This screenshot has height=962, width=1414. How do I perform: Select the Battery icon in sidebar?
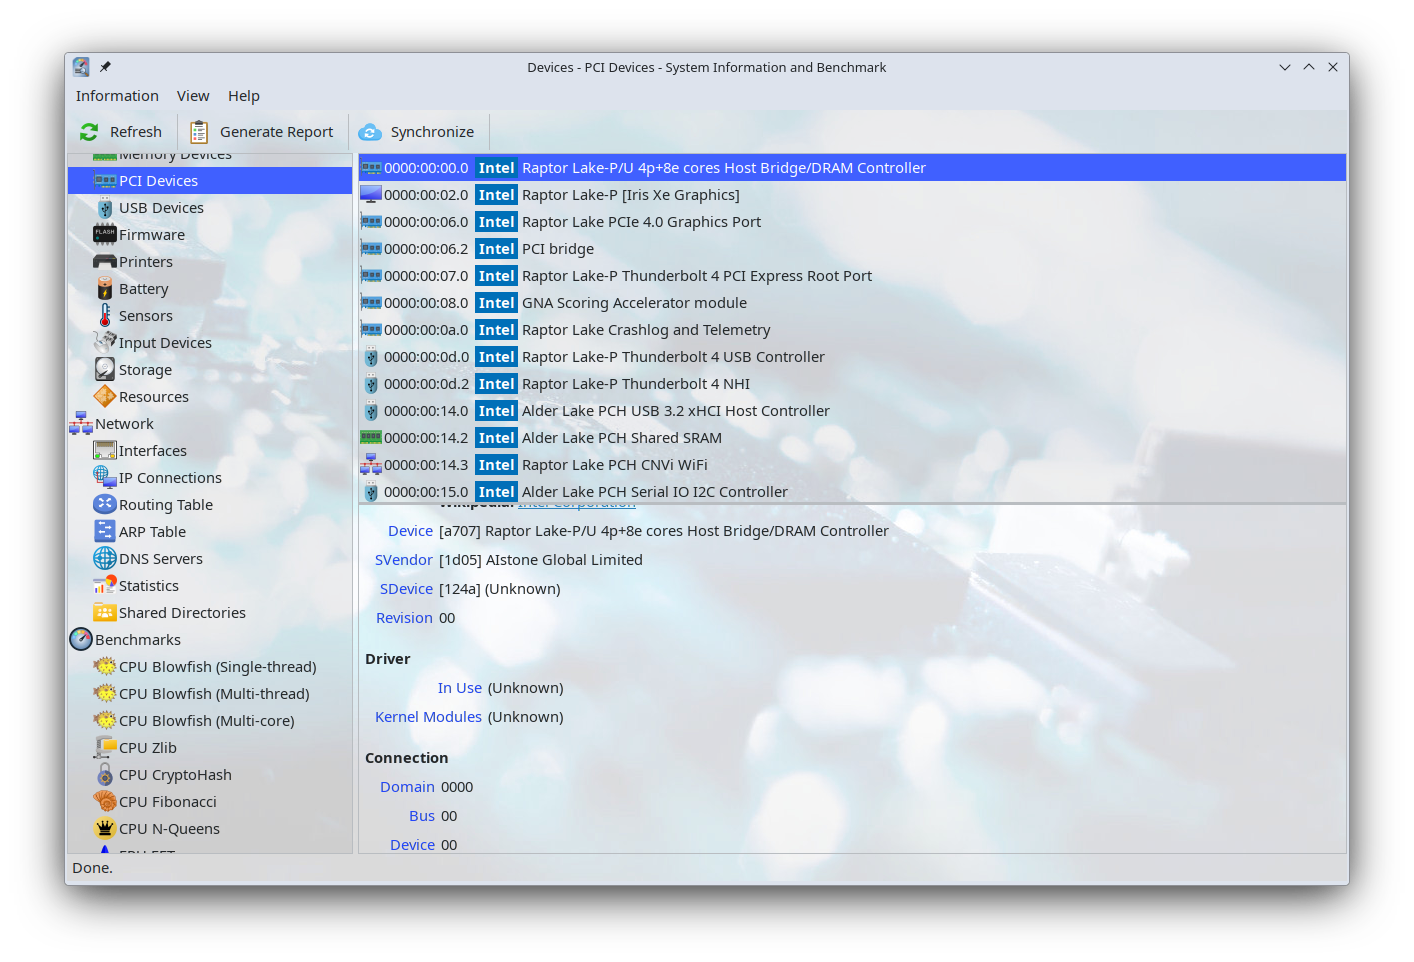pyautogui.click(x=105, y=289)
